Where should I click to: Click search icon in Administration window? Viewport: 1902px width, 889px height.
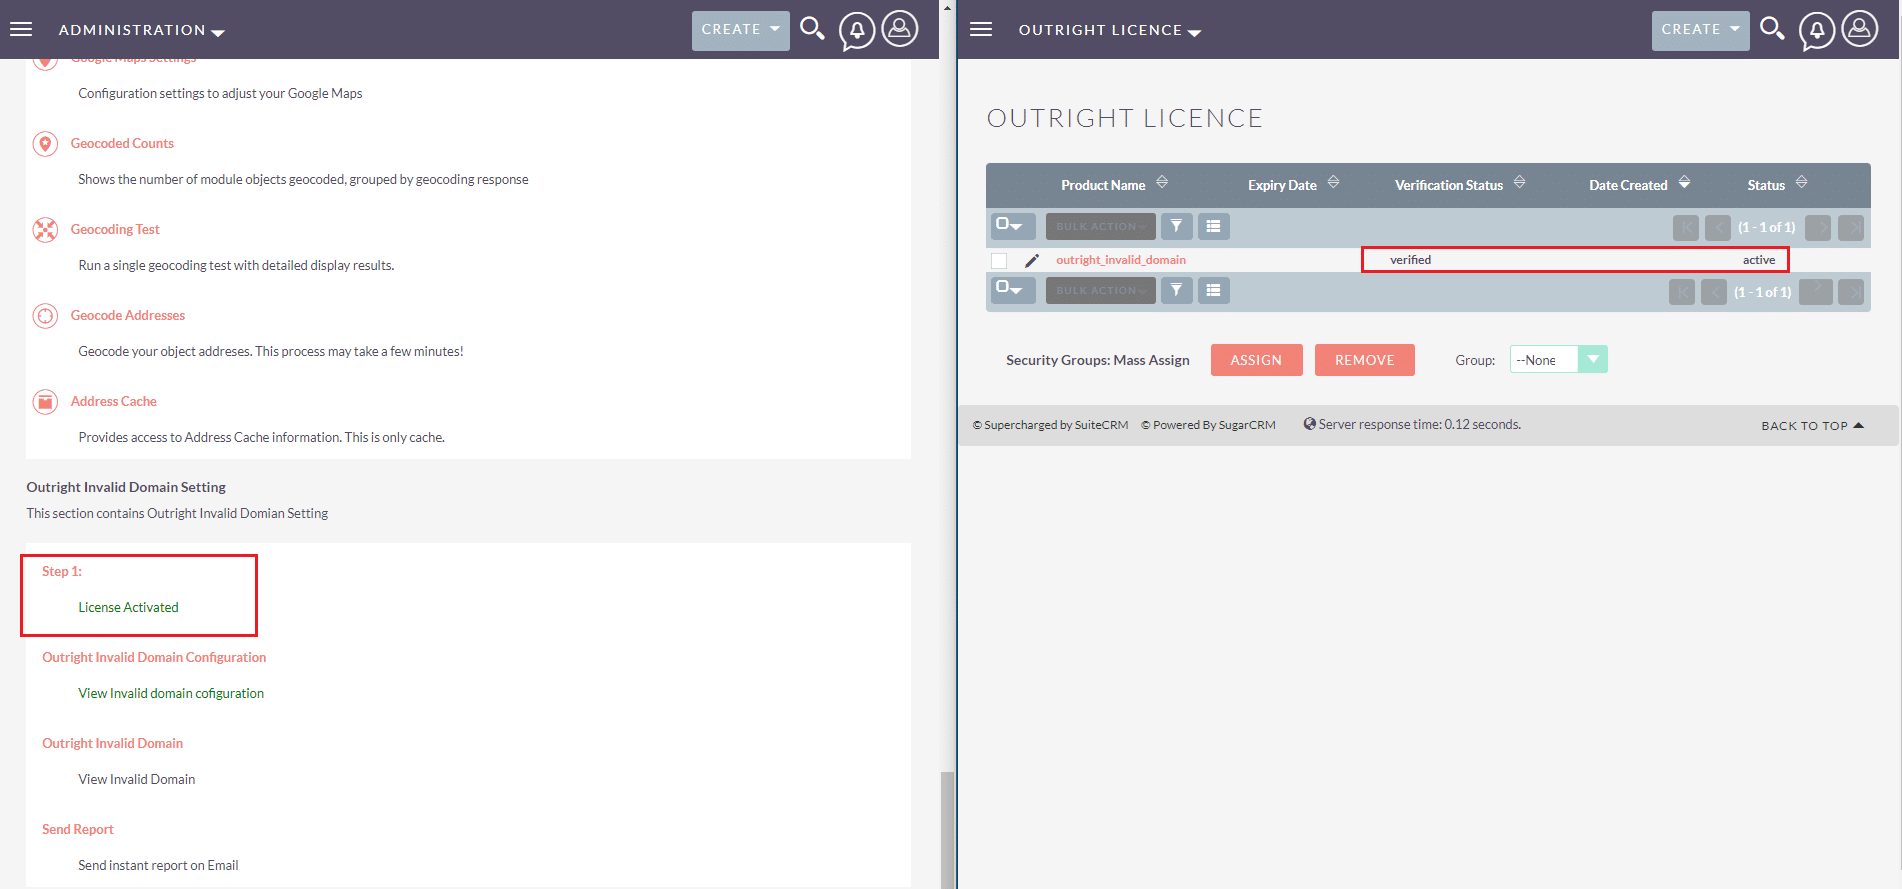[812, 28]
